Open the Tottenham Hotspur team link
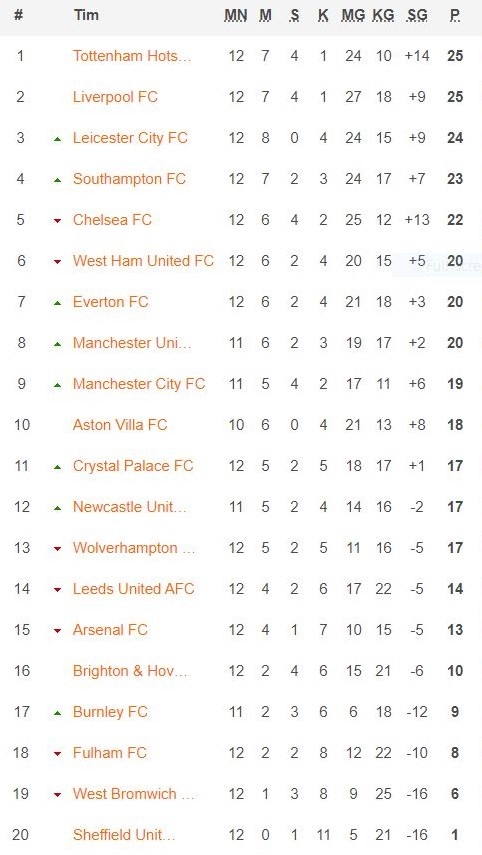This screenshot has height=855, width=482. [132, 56]
